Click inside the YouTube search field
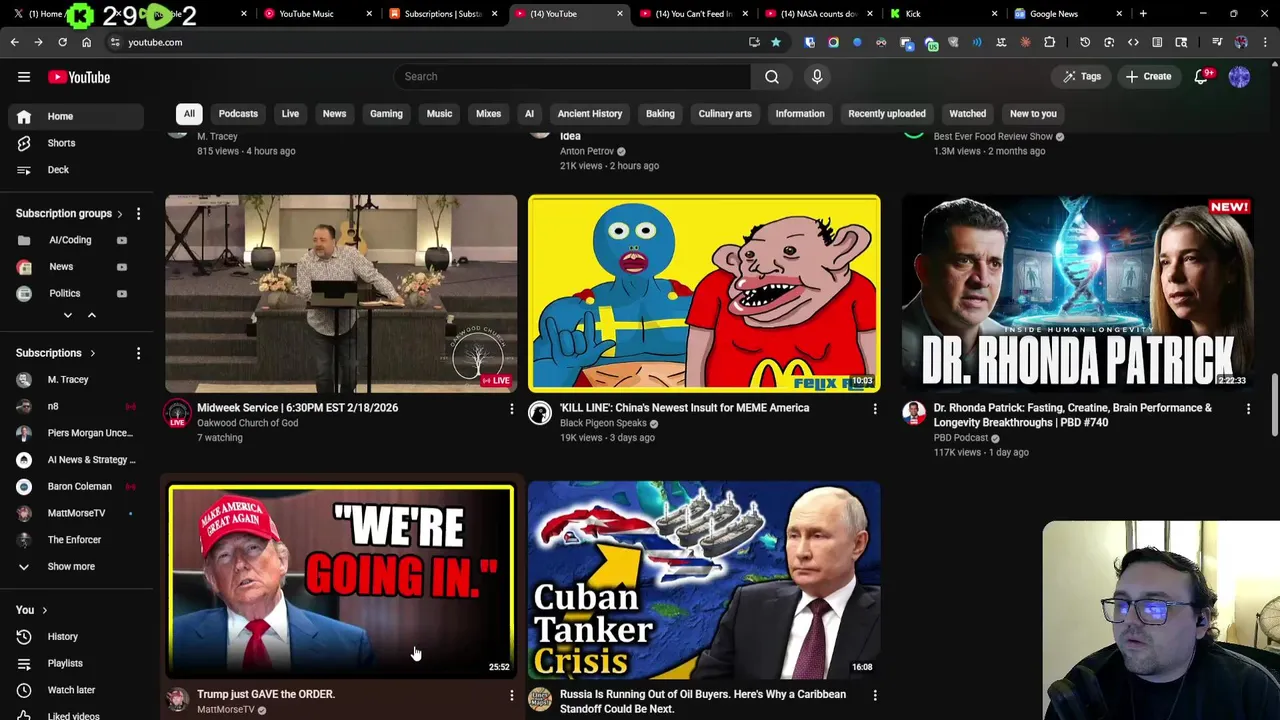The image size is (1280, 720). (x=572, y=76)
